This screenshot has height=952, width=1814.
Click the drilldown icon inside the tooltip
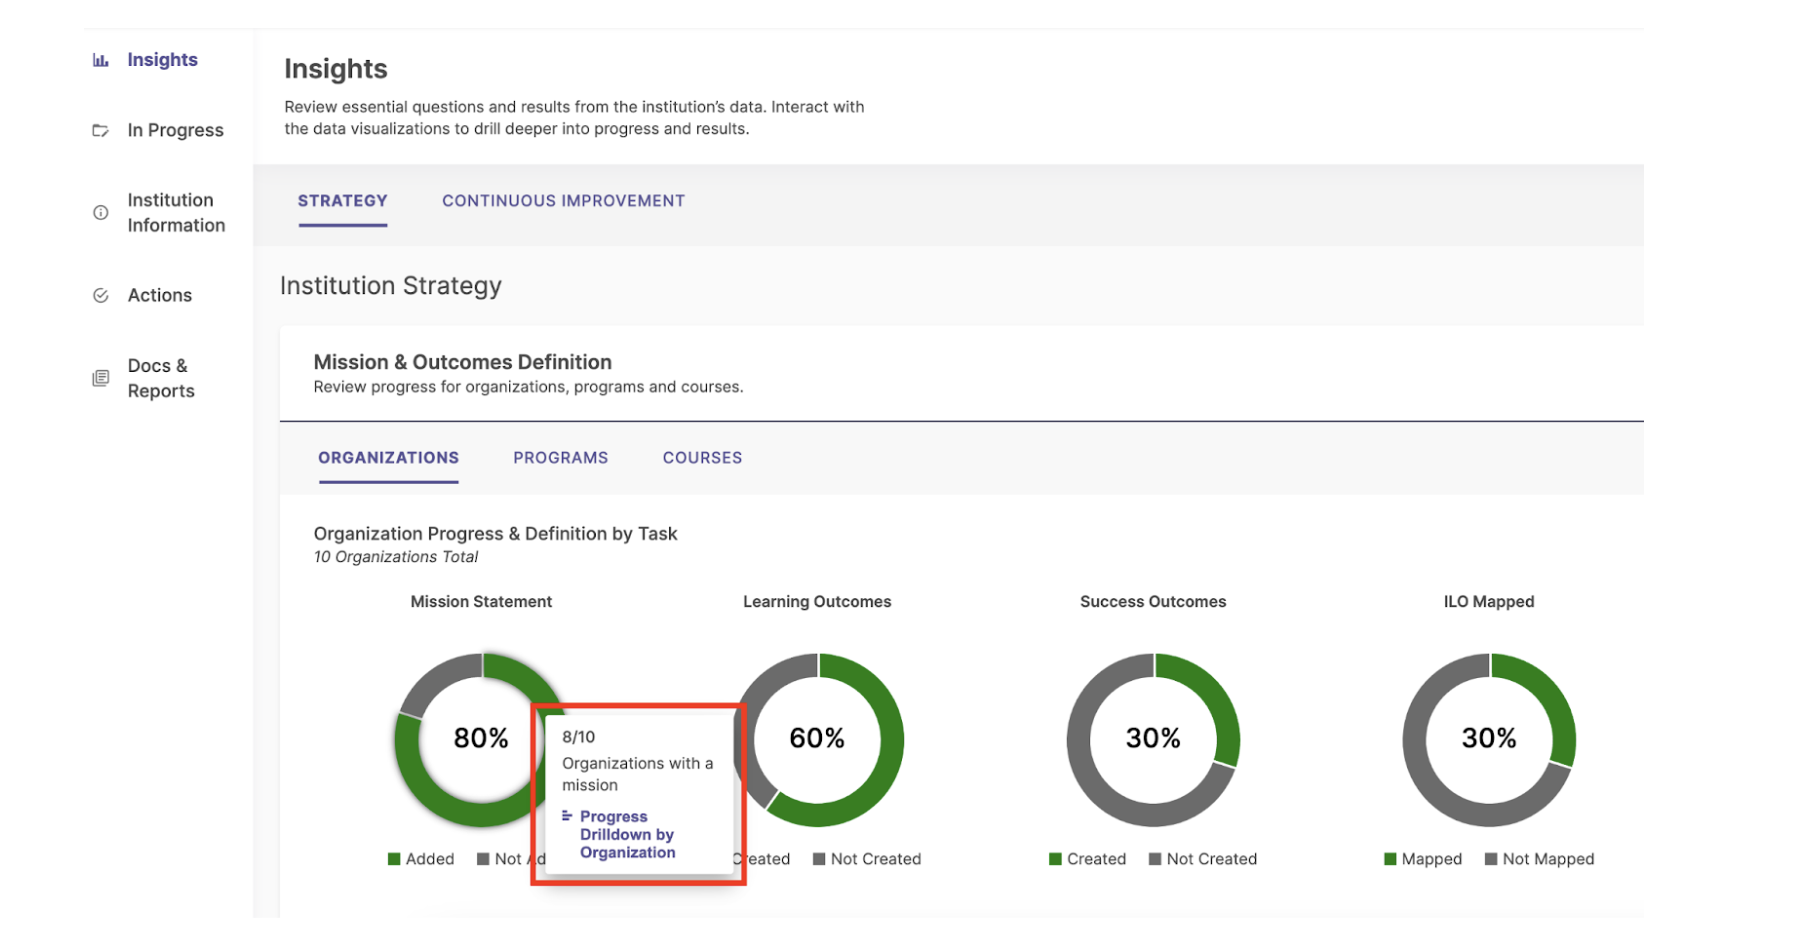(x=567, y=816)
